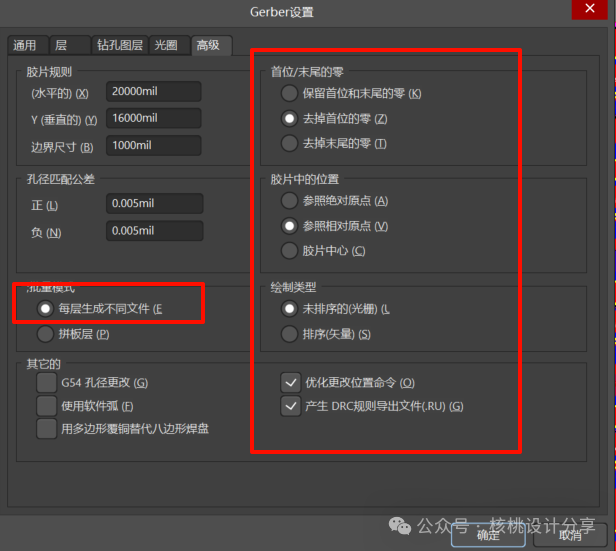Enable 使用软件弧 checkbox
This screenshot has height=551, width=616.
point(45,405)
